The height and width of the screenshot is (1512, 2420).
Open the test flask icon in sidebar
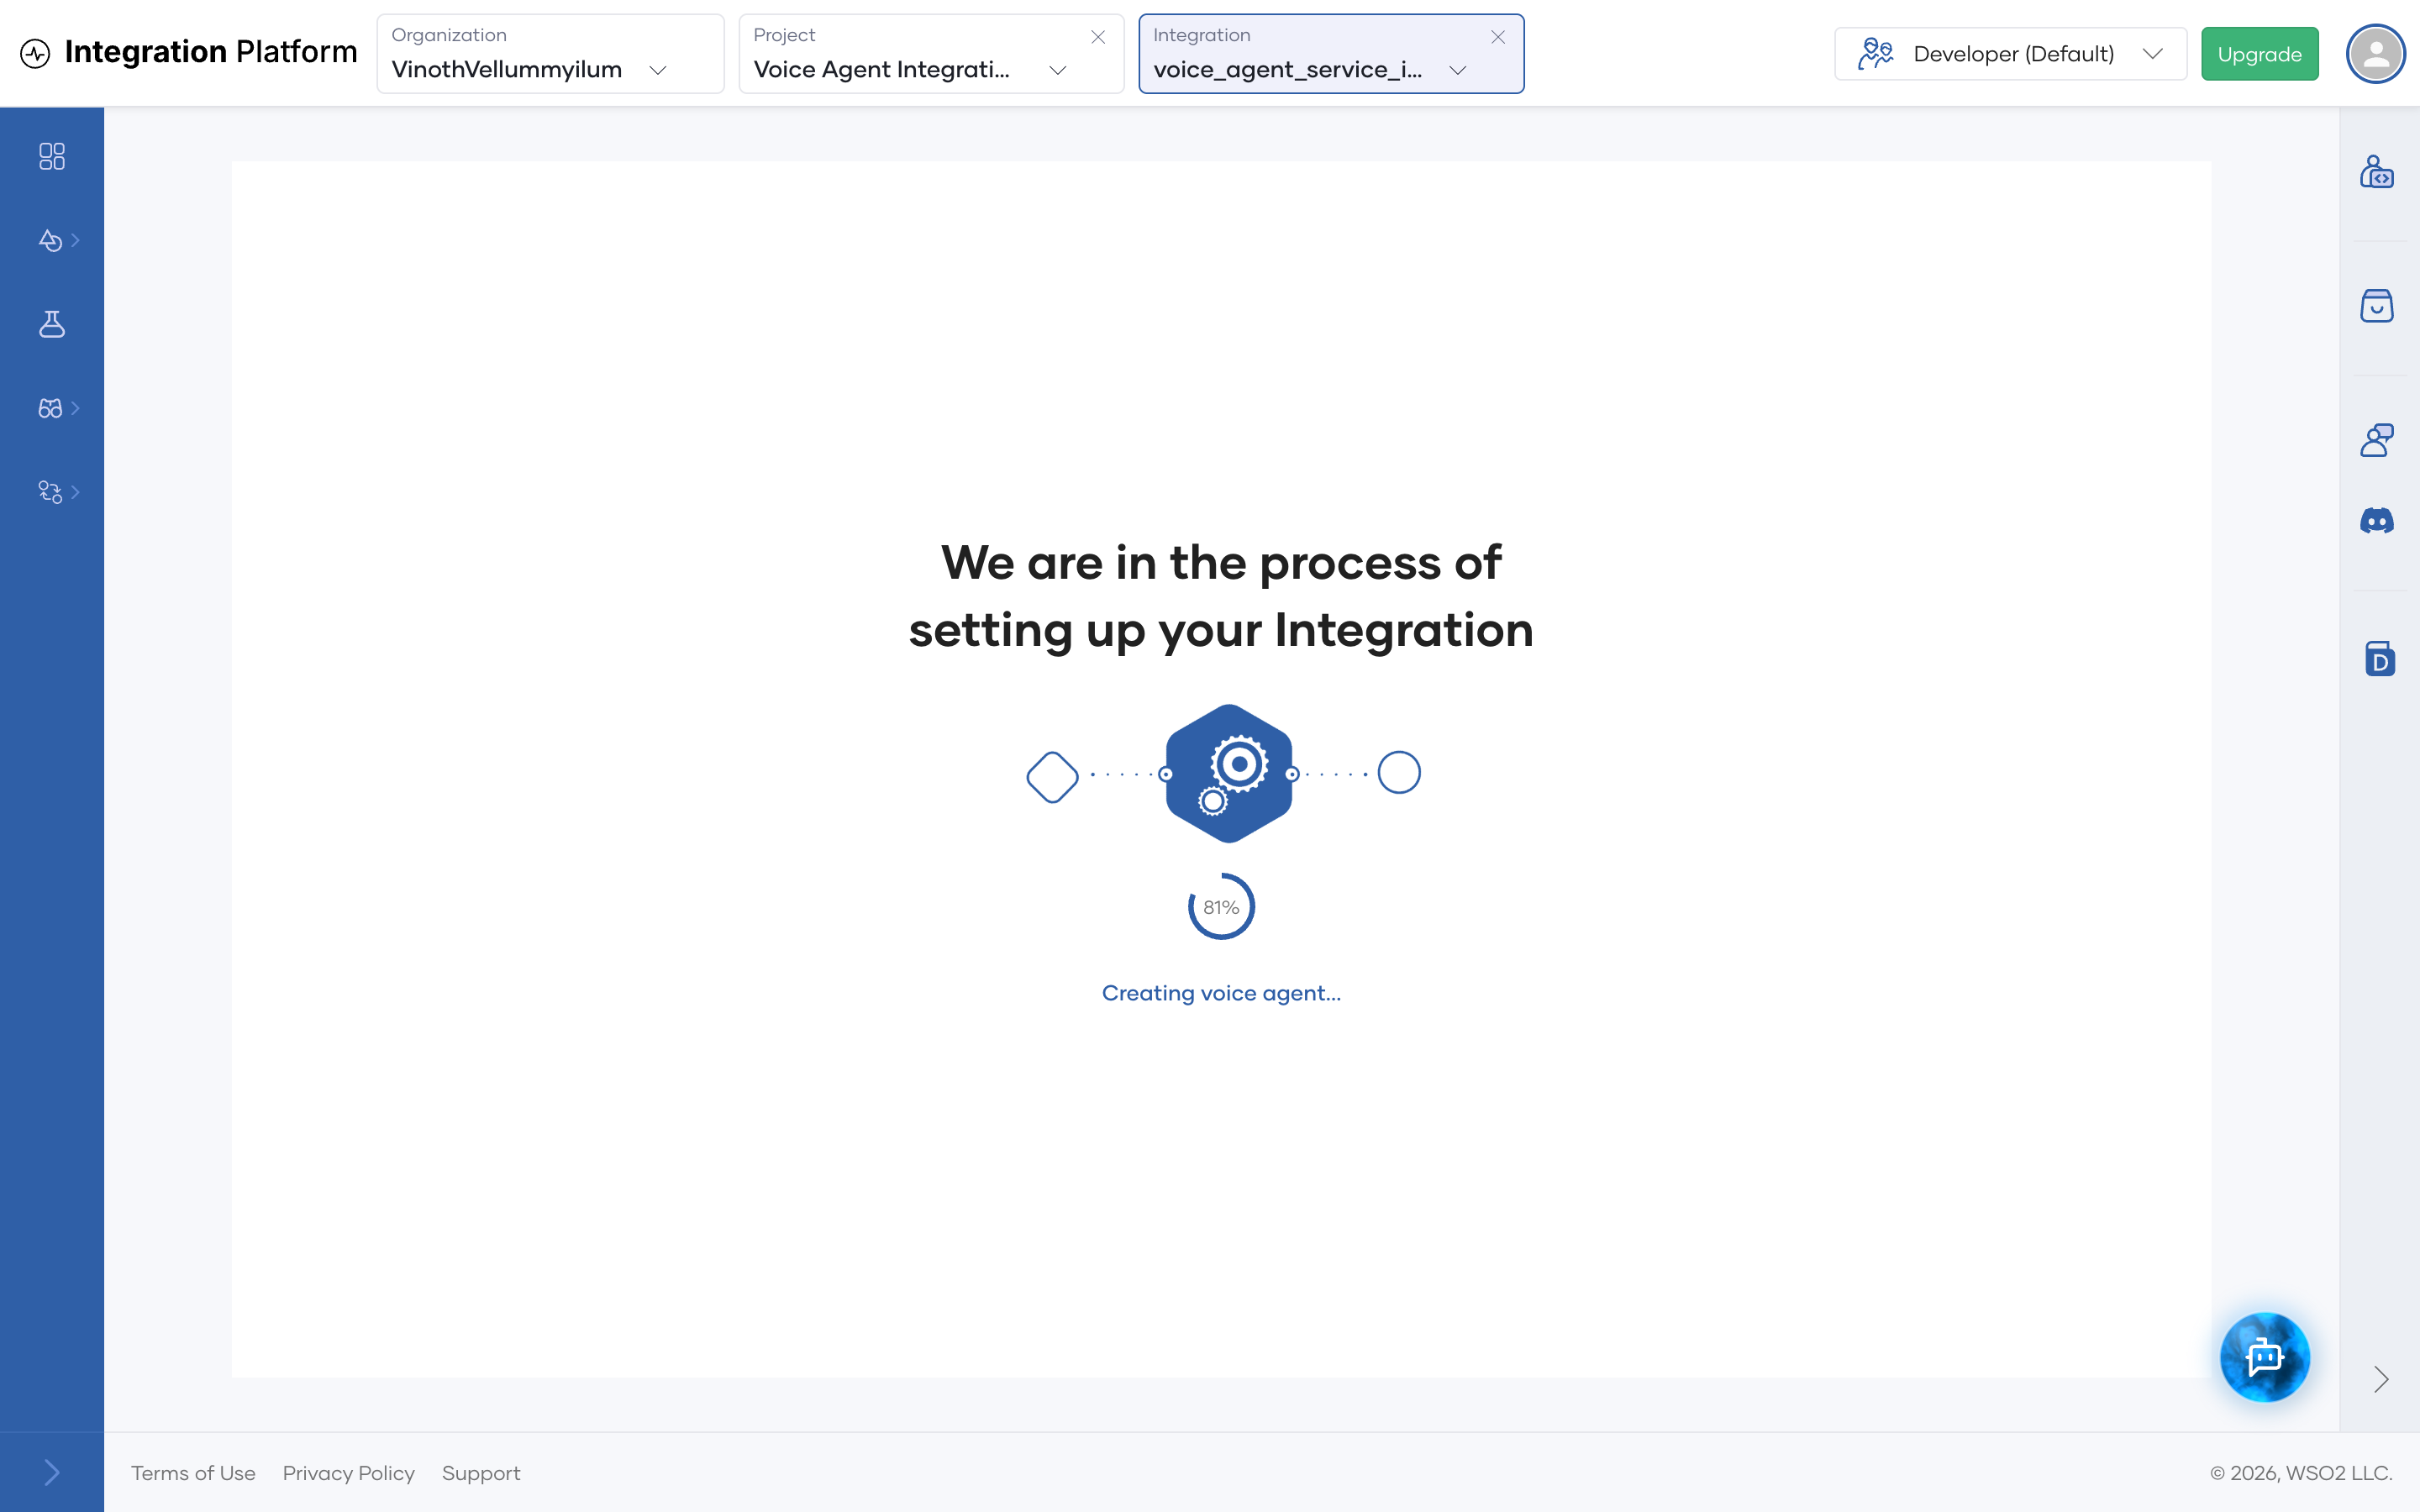point(52,324)
